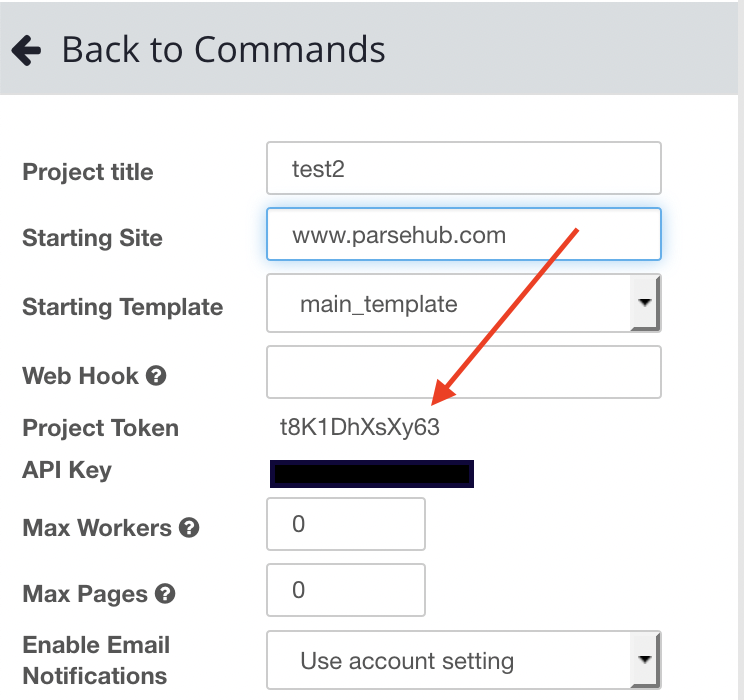The width and height of the screenshot is (744, 700).
Task: Click the Web Hook label
Action: [80, 376]
